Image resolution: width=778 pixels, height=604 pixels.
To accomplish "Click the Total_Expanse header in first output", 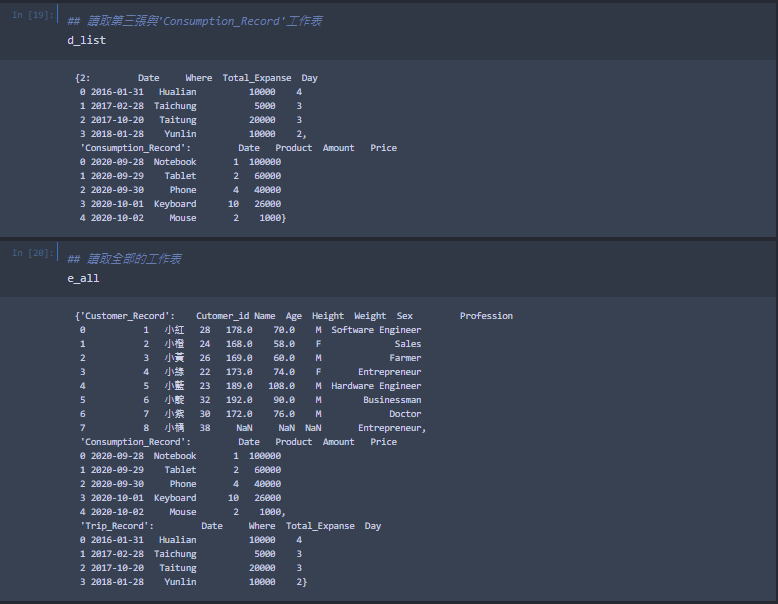I will tap(257, 78).
